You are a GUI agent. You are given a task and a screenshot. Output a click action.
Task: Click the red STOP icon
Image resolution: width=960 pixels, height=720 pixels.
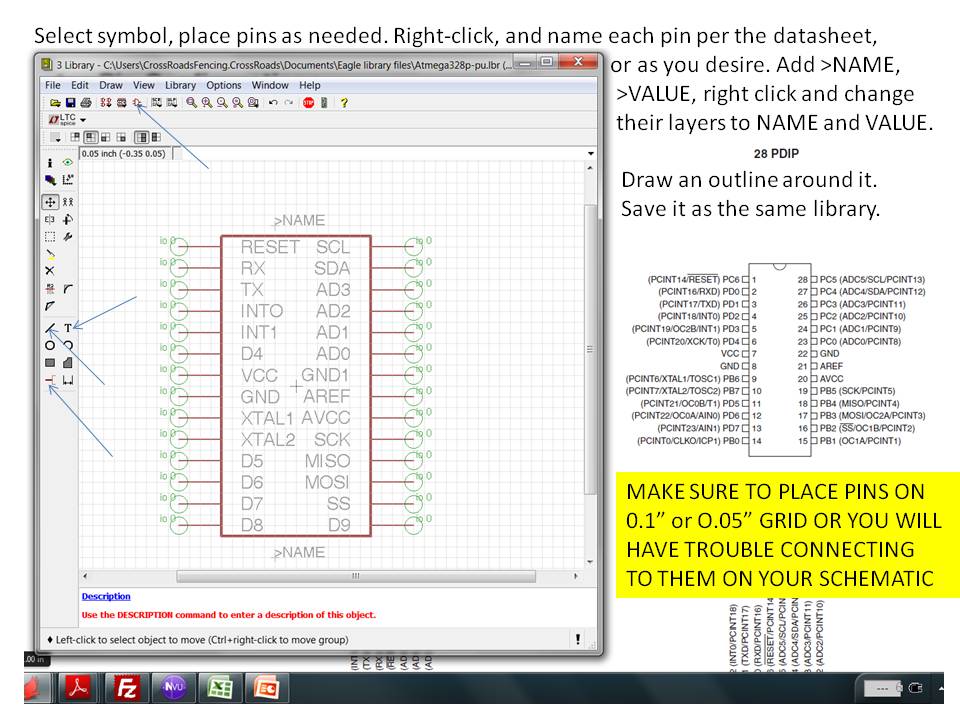click(309, 103)
